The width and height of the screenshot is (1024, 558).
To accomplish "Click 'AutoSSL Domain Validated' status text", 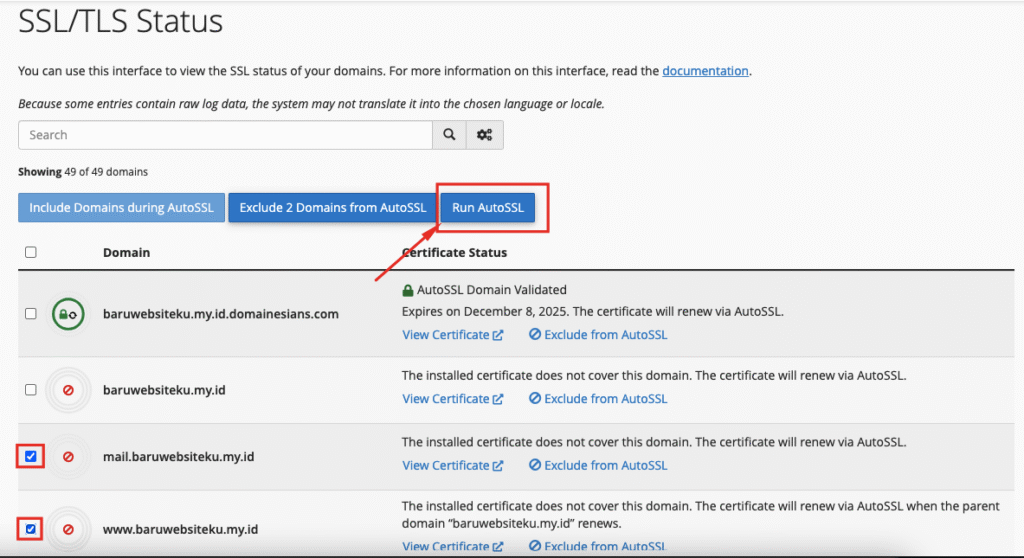I will (492, 289).
